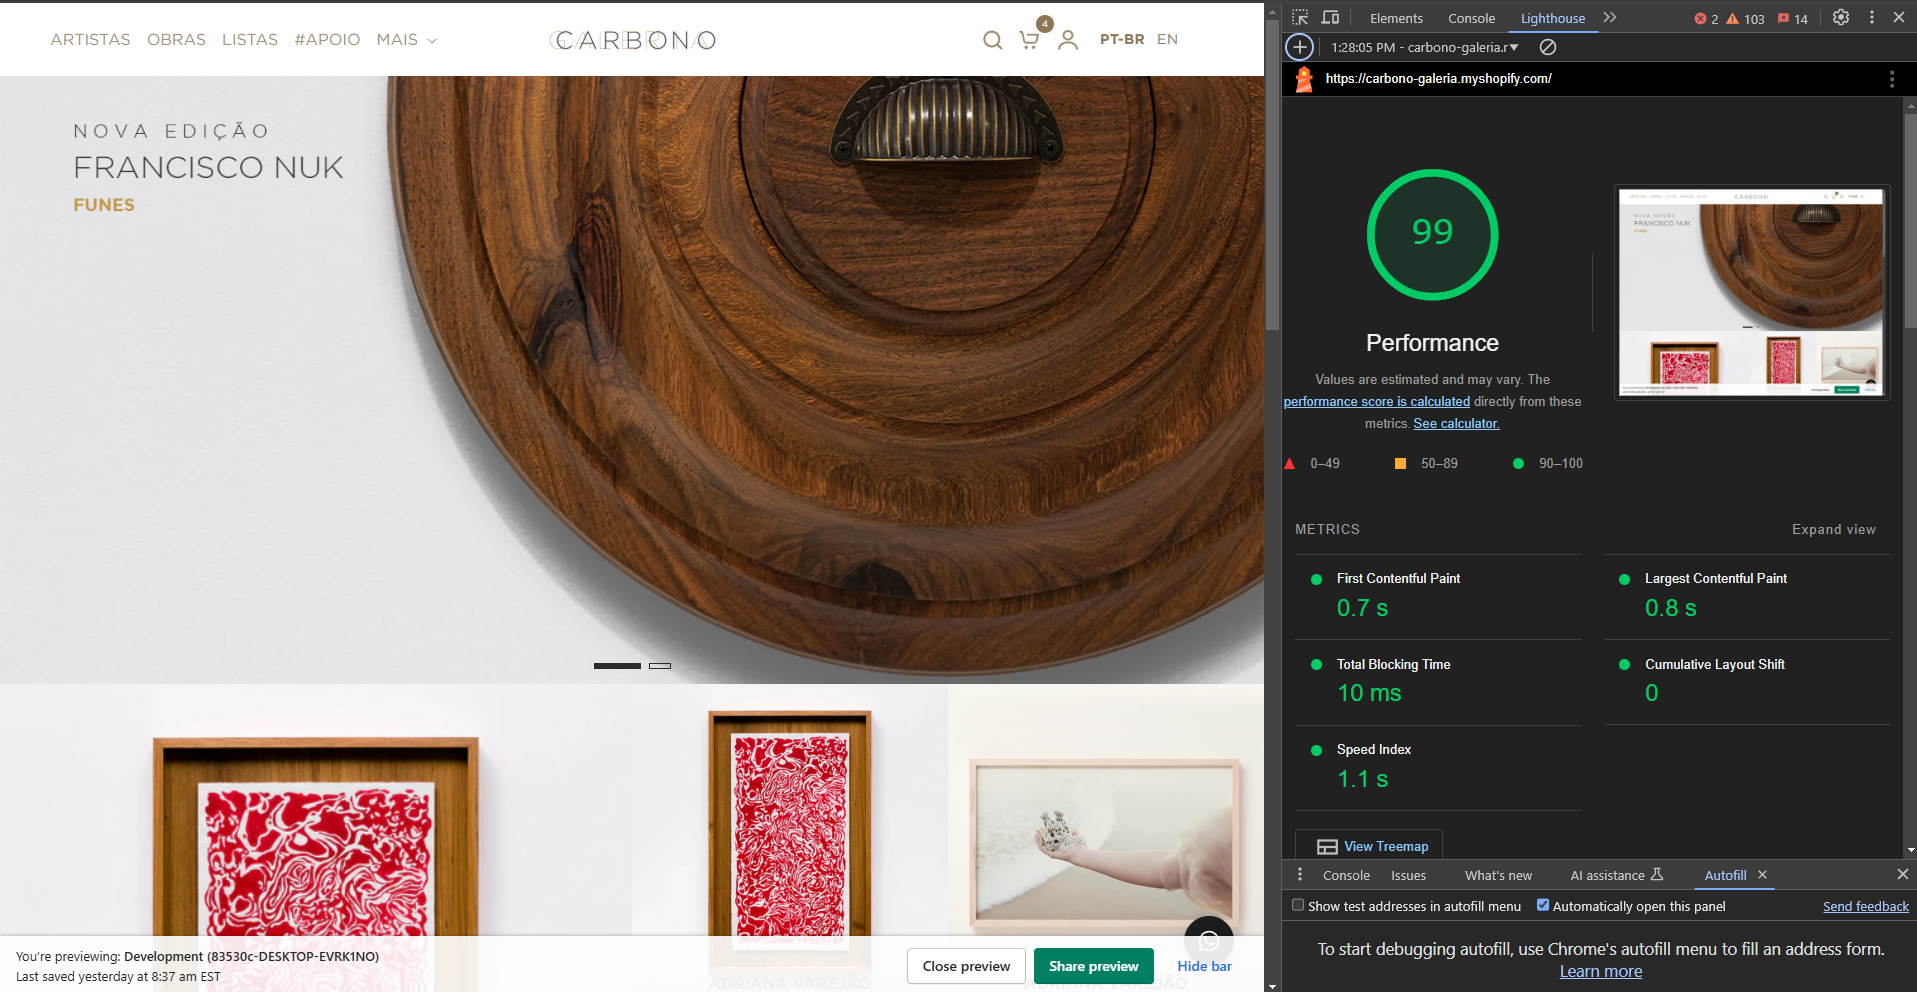Click the Lighthouse panel vertical scrollbar
This screenshot has height=992, width=1917.
pyautogui.click(x=1910, y=220)
